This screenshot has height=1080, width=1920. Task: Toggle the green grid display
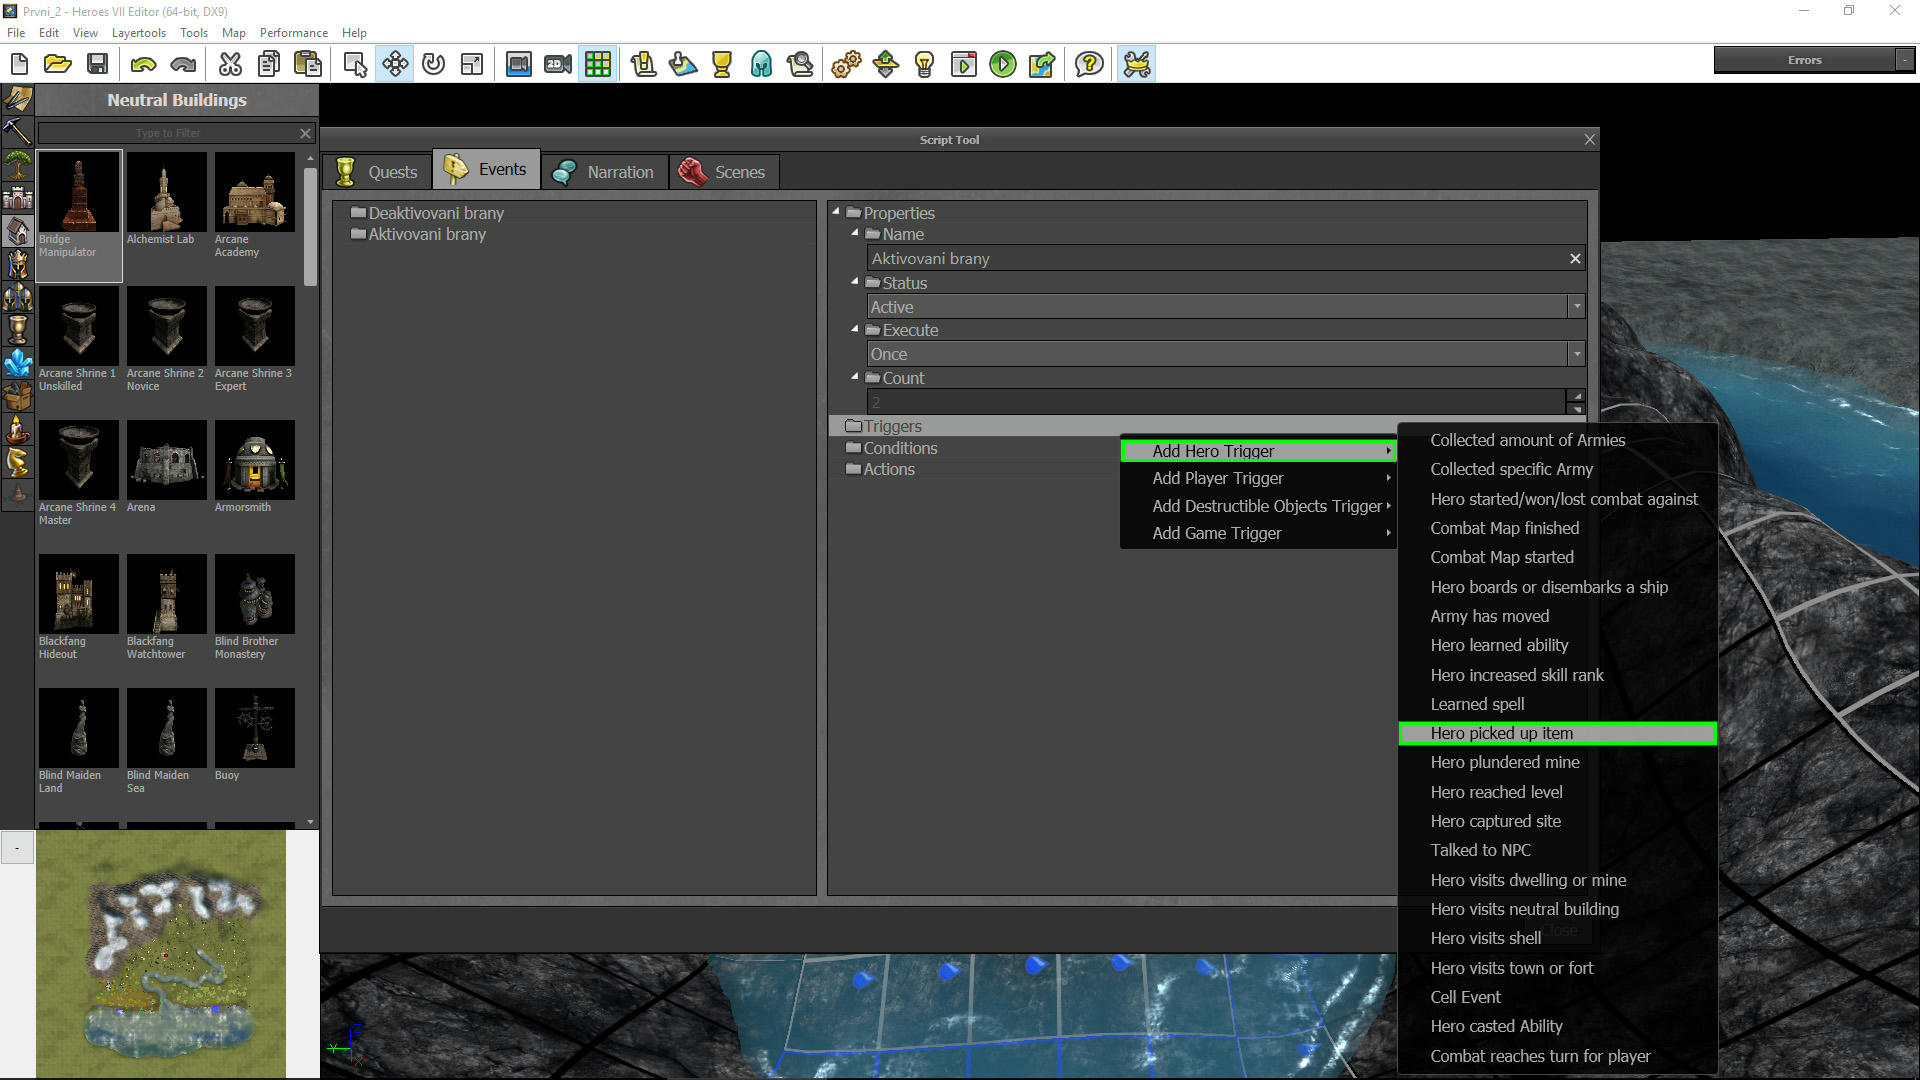click(x=598, y=65)
